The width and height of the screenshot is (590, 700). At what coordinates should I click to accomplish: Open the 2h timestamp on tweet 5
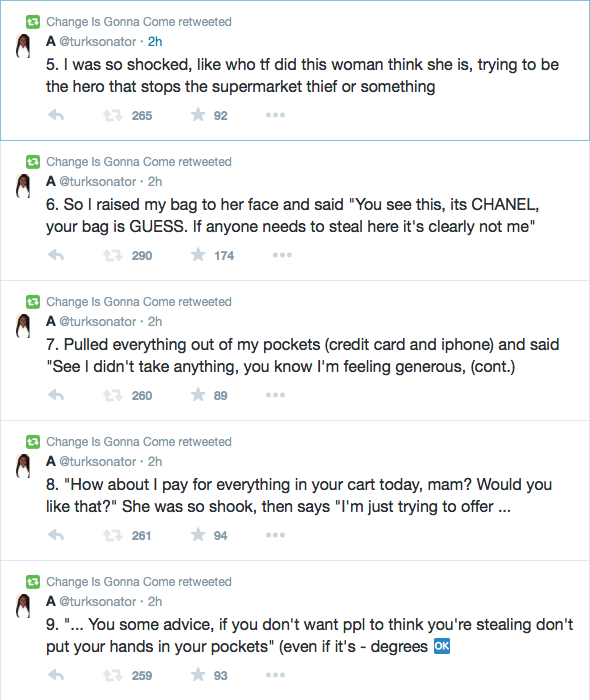tap(155, 42)
